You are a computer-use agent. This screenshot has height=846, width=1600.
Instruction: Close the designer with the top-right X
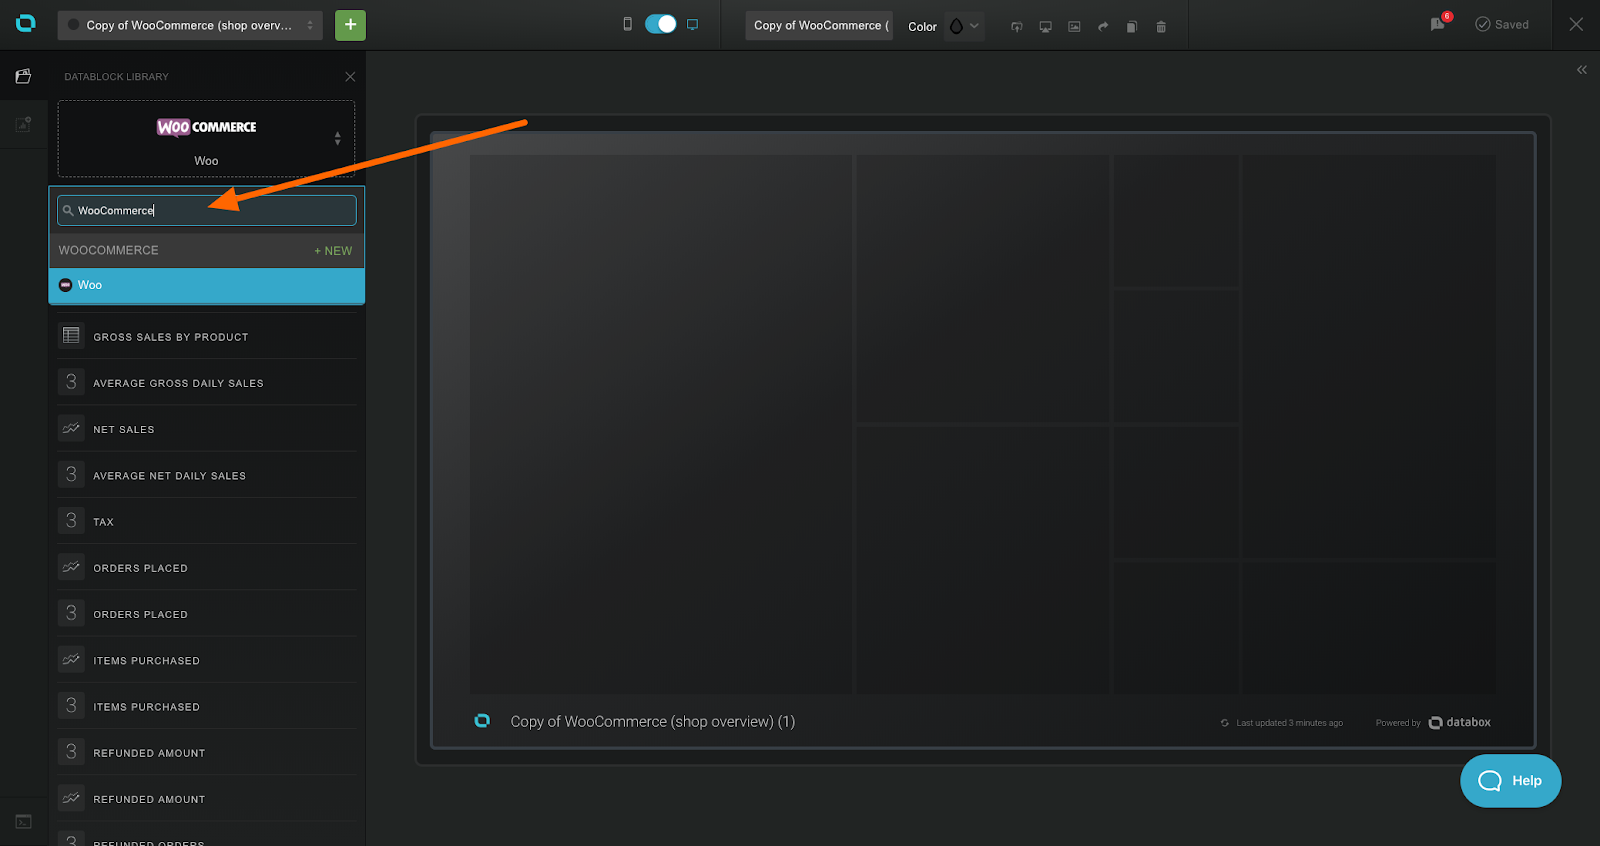coord(1576,24)
